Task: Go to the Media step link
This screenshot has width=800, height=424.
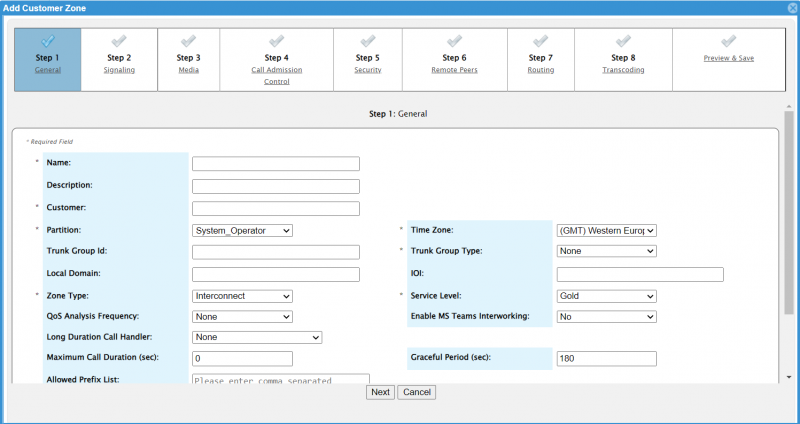Action: pyautogui.click(x=188, y=70)
